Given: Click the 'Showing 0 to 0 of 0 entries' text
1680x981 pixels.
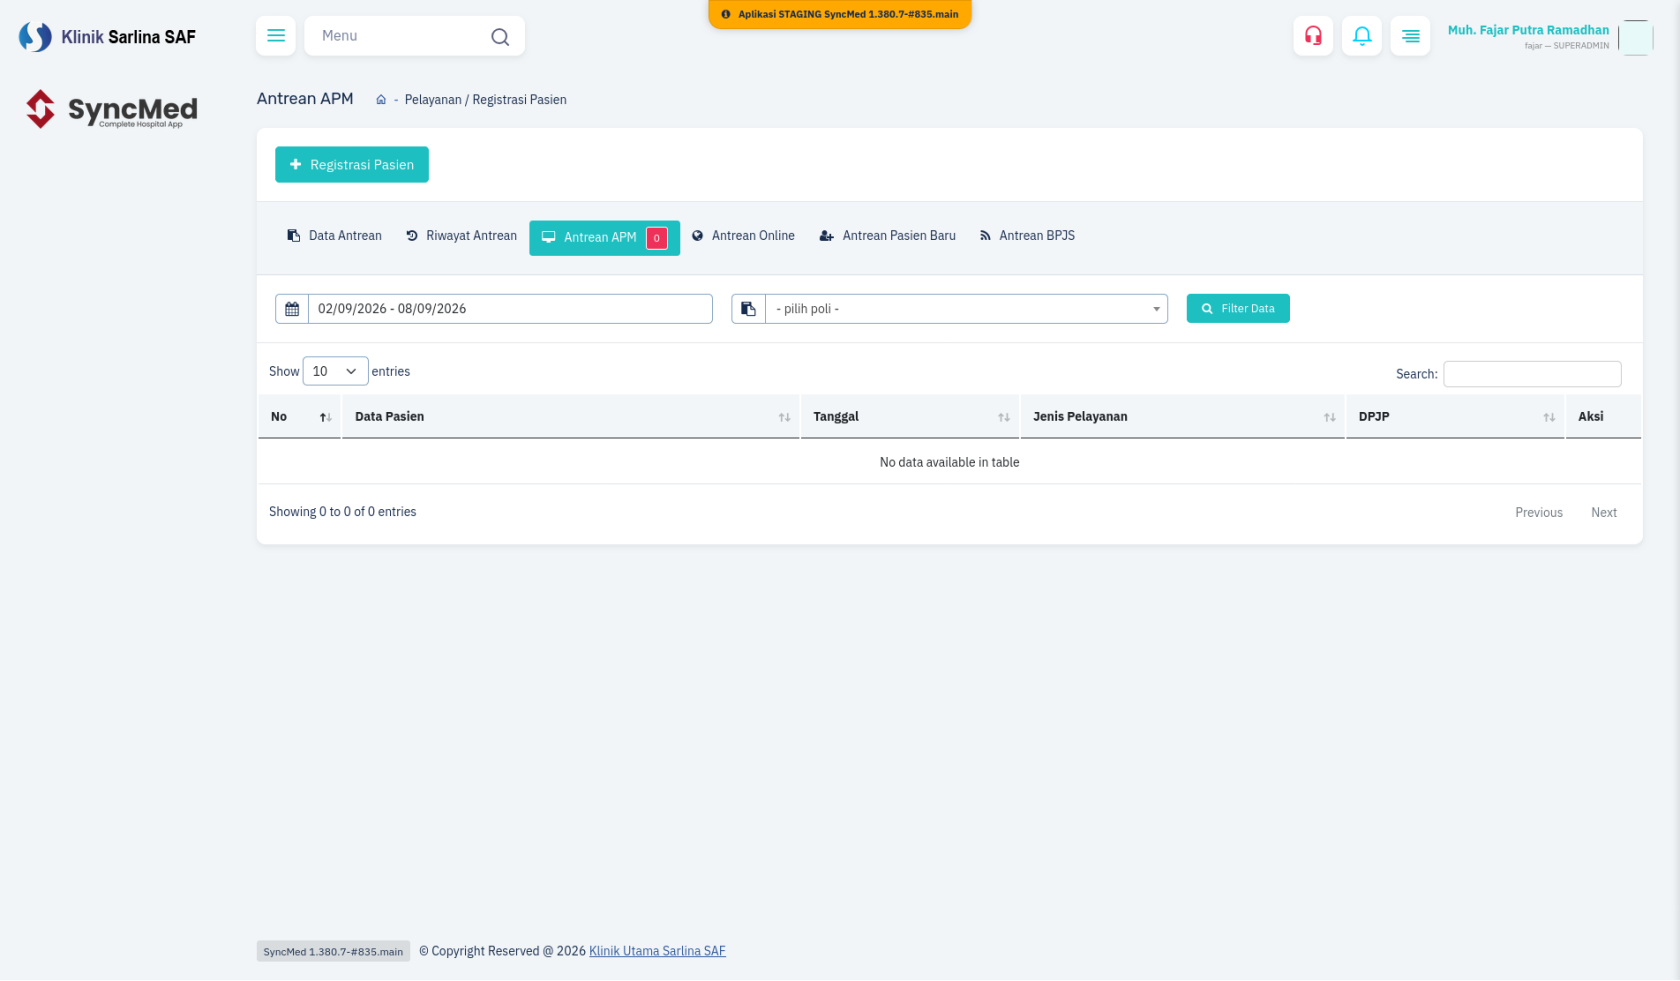Looking at the screenshot, I should coord(342,512).
